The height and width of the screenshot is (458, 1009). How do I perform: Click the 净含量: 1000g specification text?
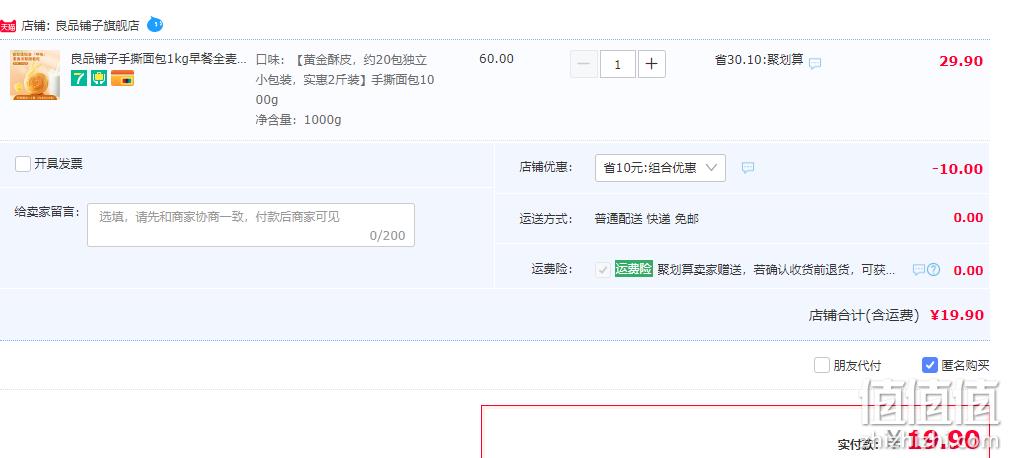[x=299, y=120]
